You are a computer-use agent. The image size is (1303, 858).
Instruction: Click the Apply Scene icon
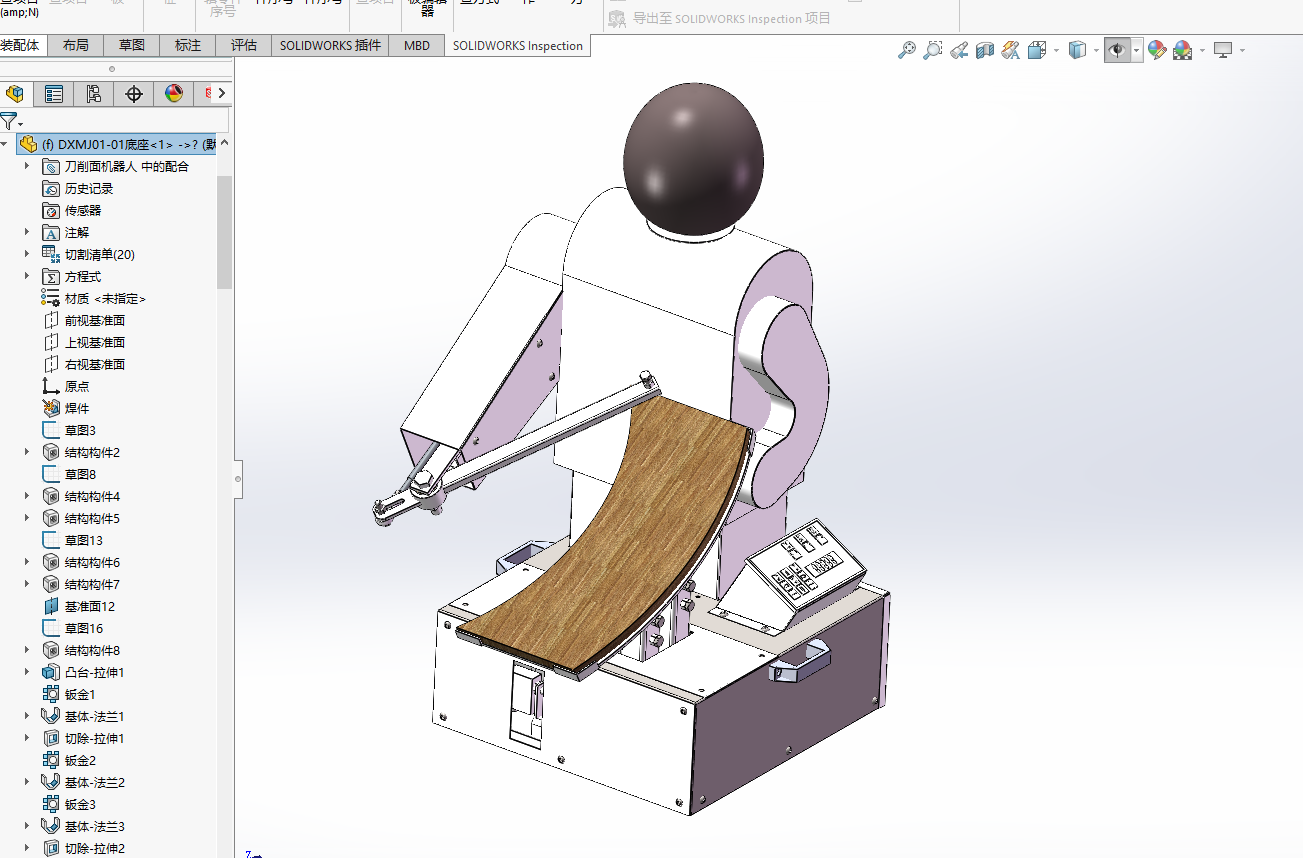pyautogui.click(x=1183, y=50)
